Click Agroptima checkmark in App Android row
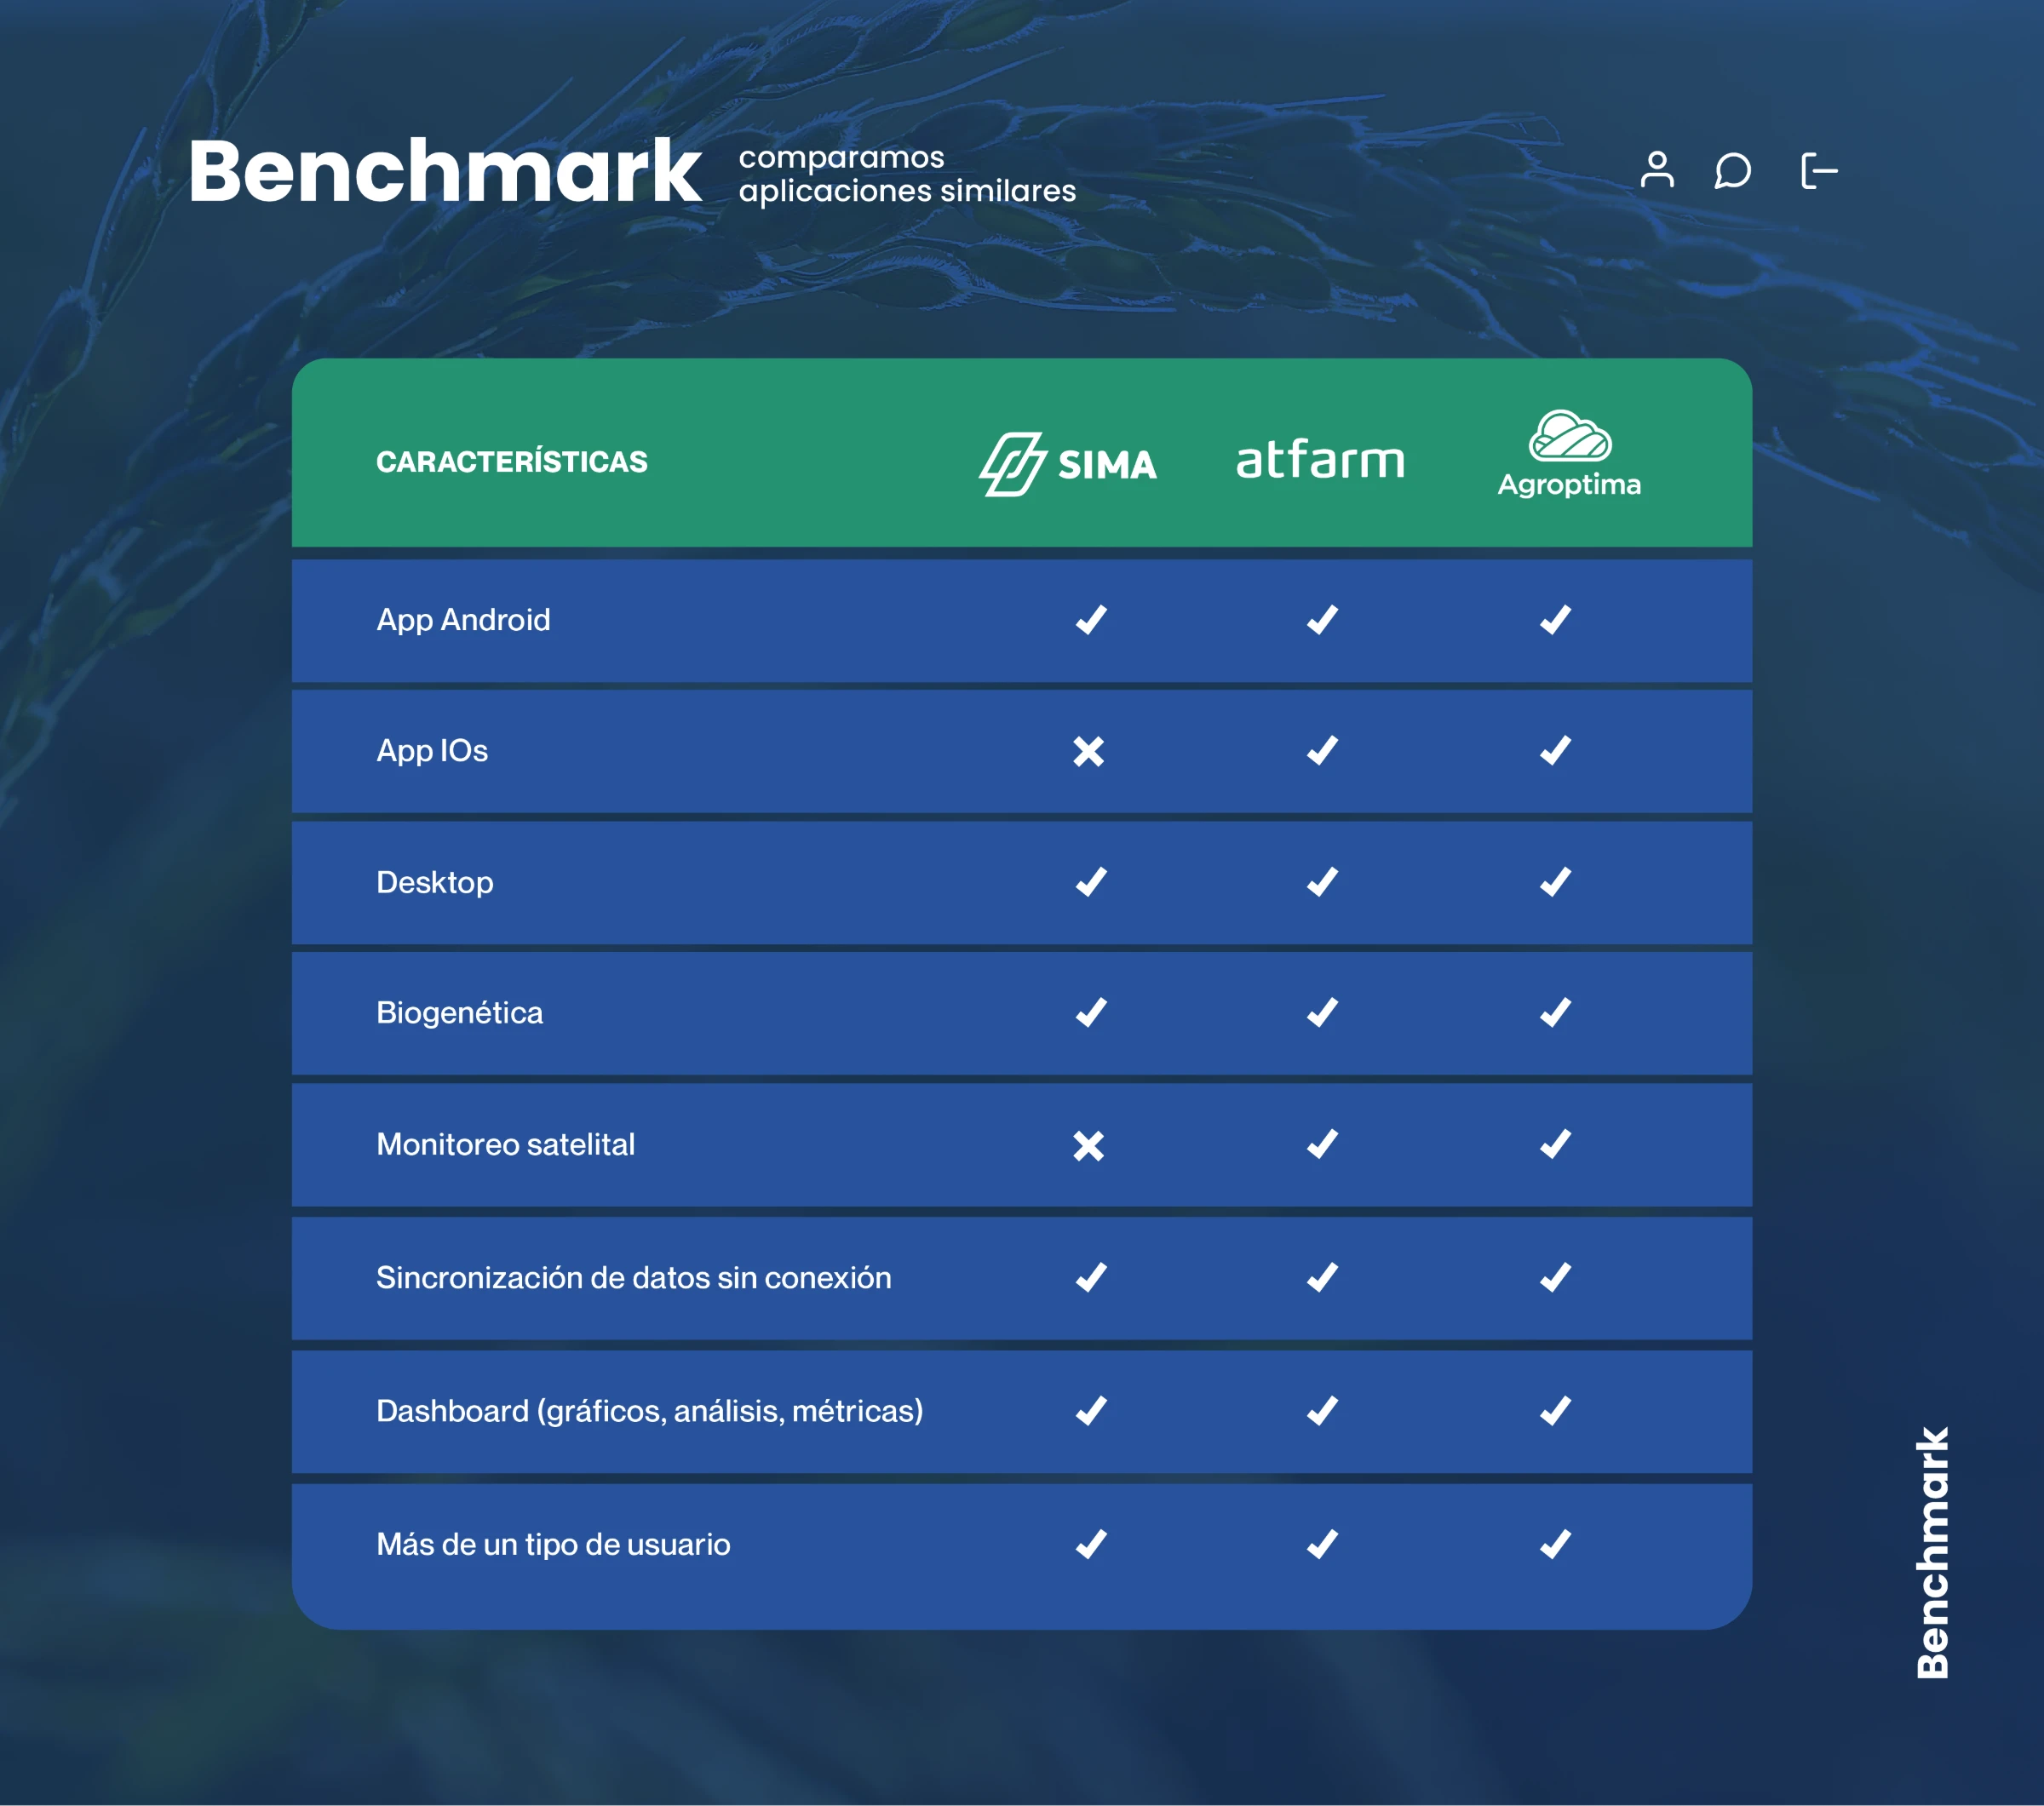Screen dimensions: 2044x1806 coord(1555,620)
